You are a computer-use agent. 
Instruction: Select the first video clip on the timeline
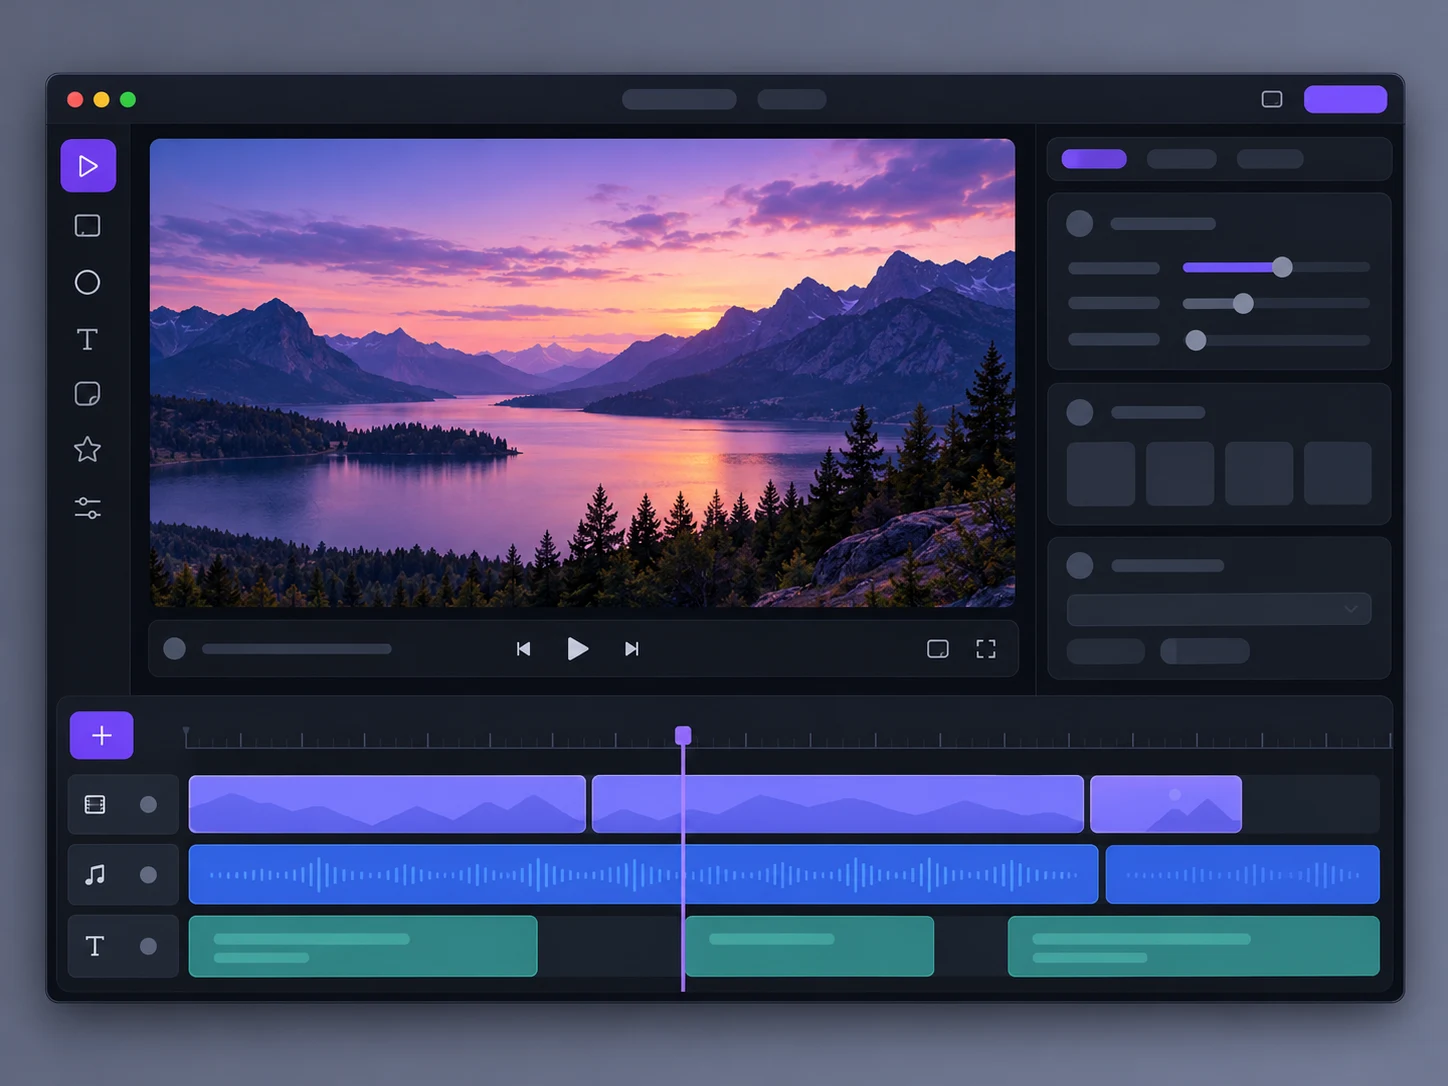[x=387, y=804]
